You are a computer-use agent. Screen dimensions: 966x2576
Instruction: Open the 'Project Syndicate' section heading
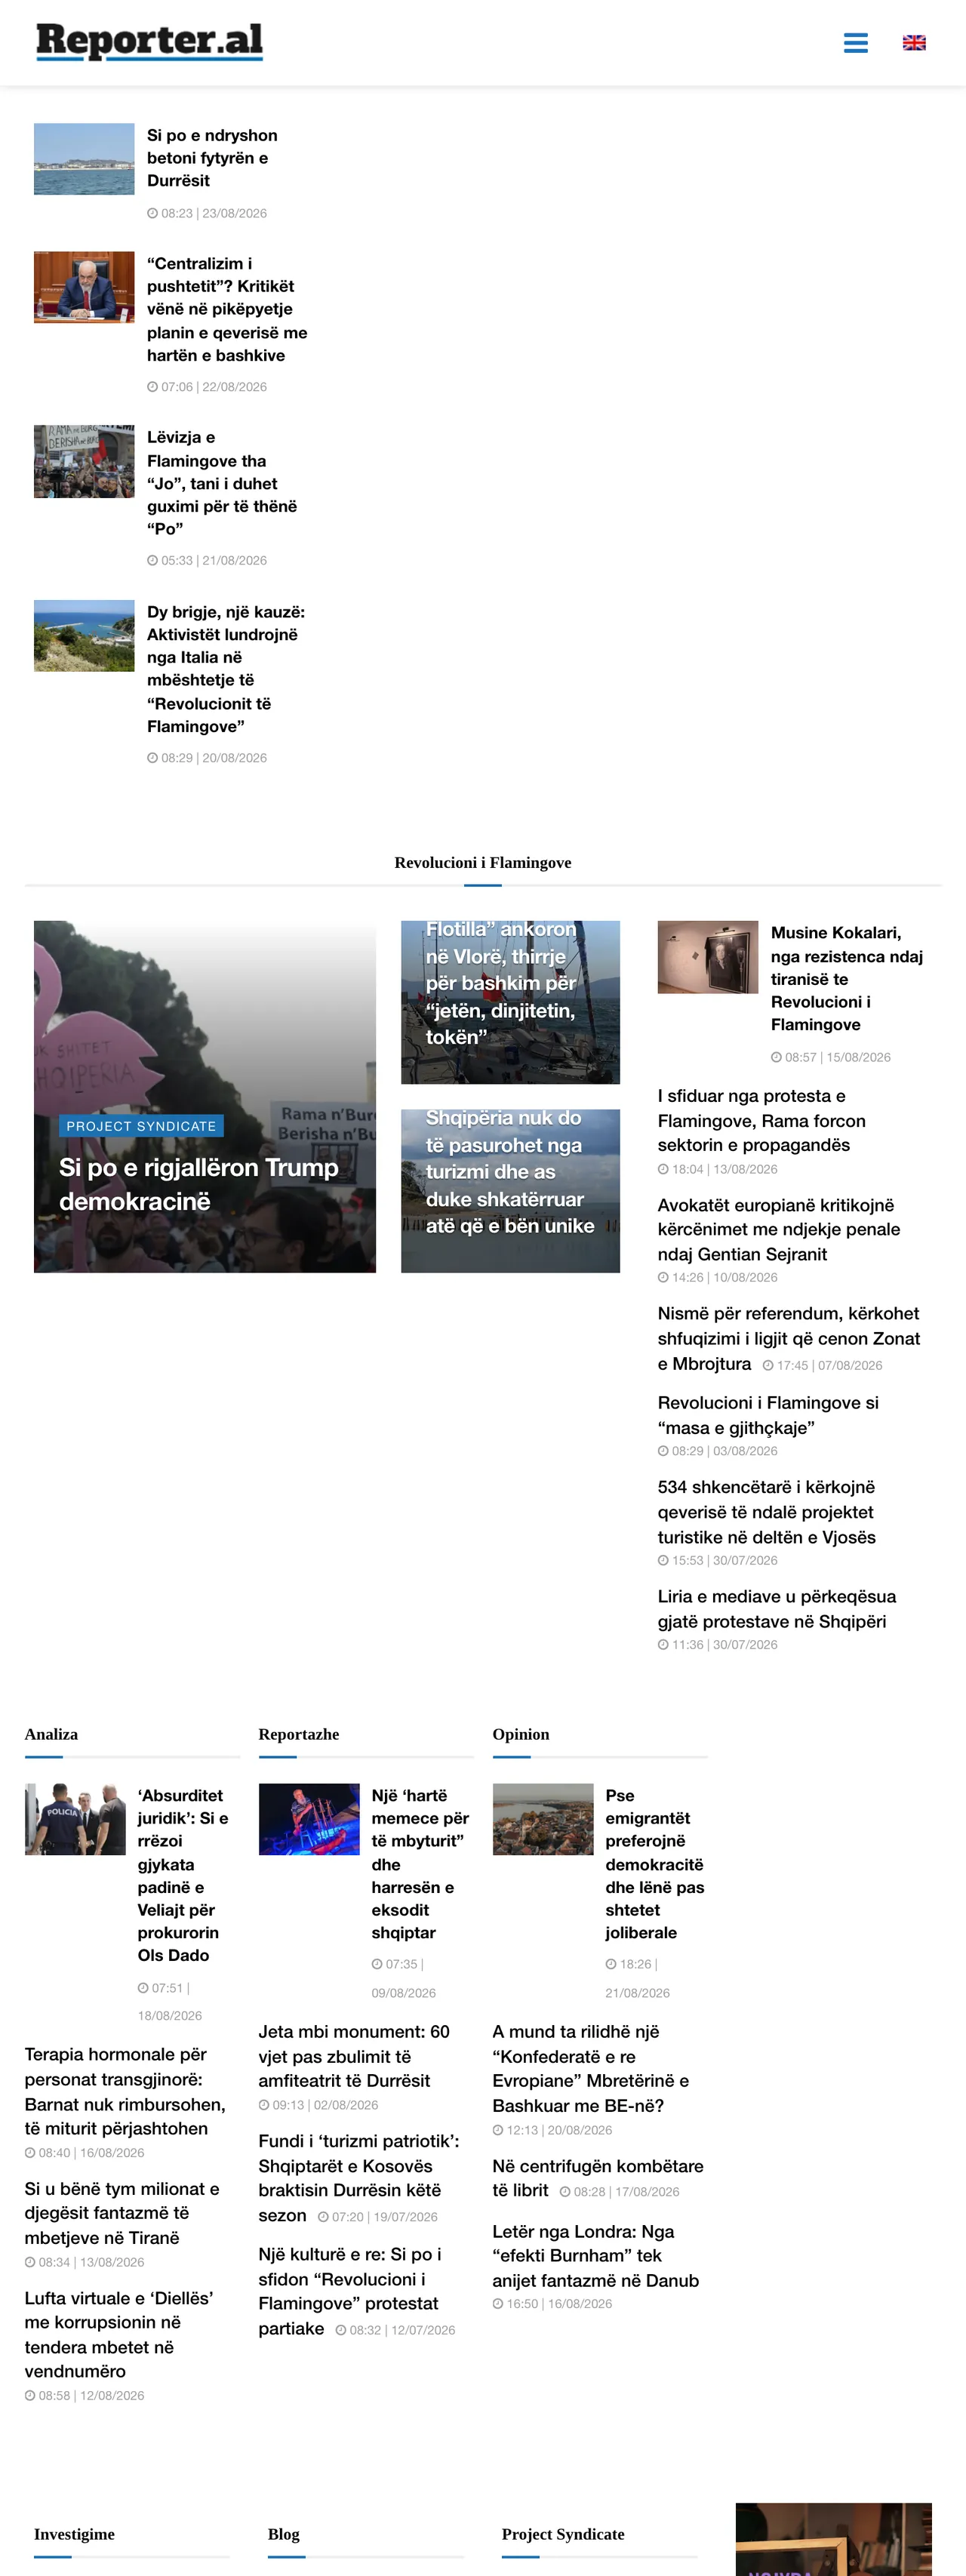tap(563, 2534)
